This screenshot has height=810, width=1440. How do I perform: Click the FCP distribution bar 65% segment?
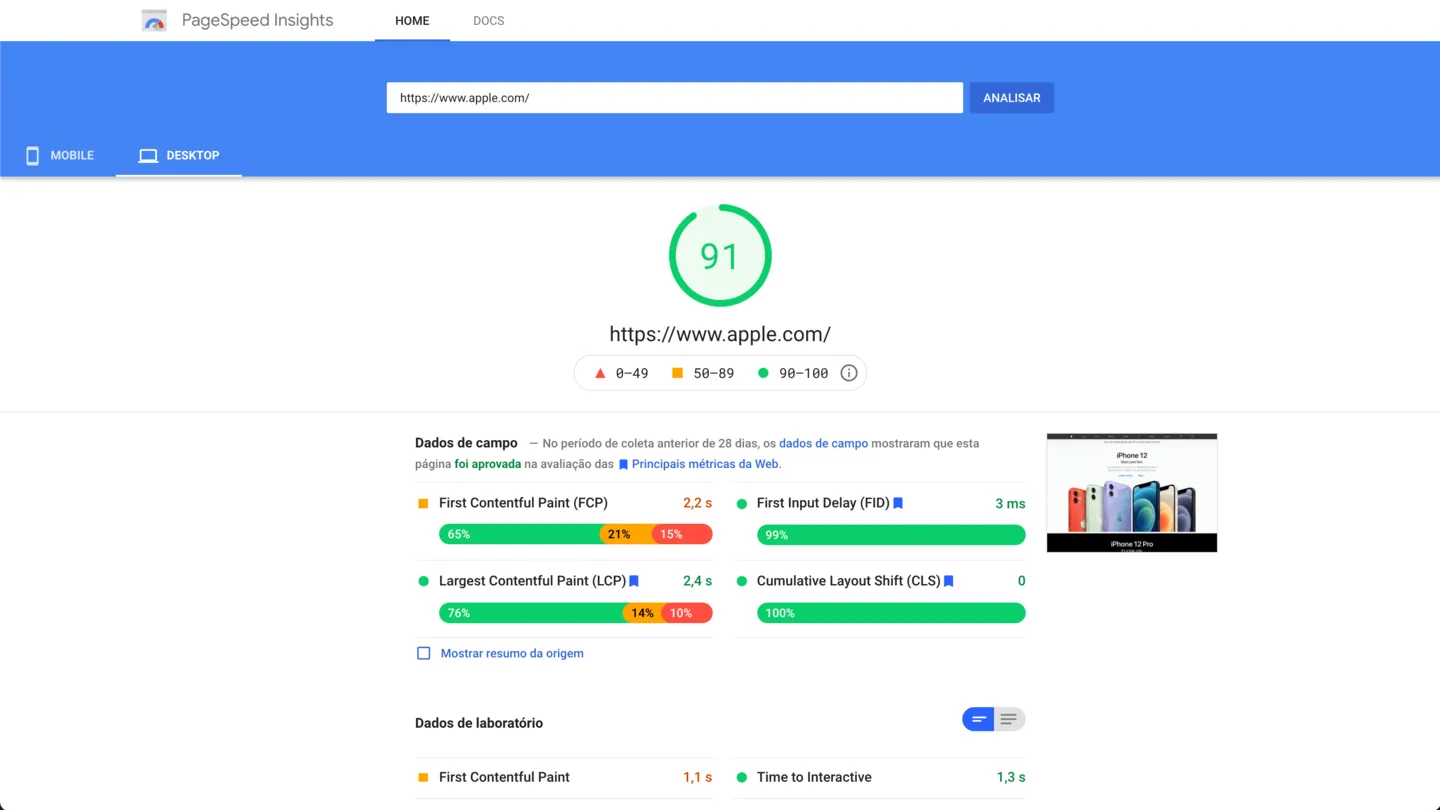pyautogui.click(x=519, y=534)
